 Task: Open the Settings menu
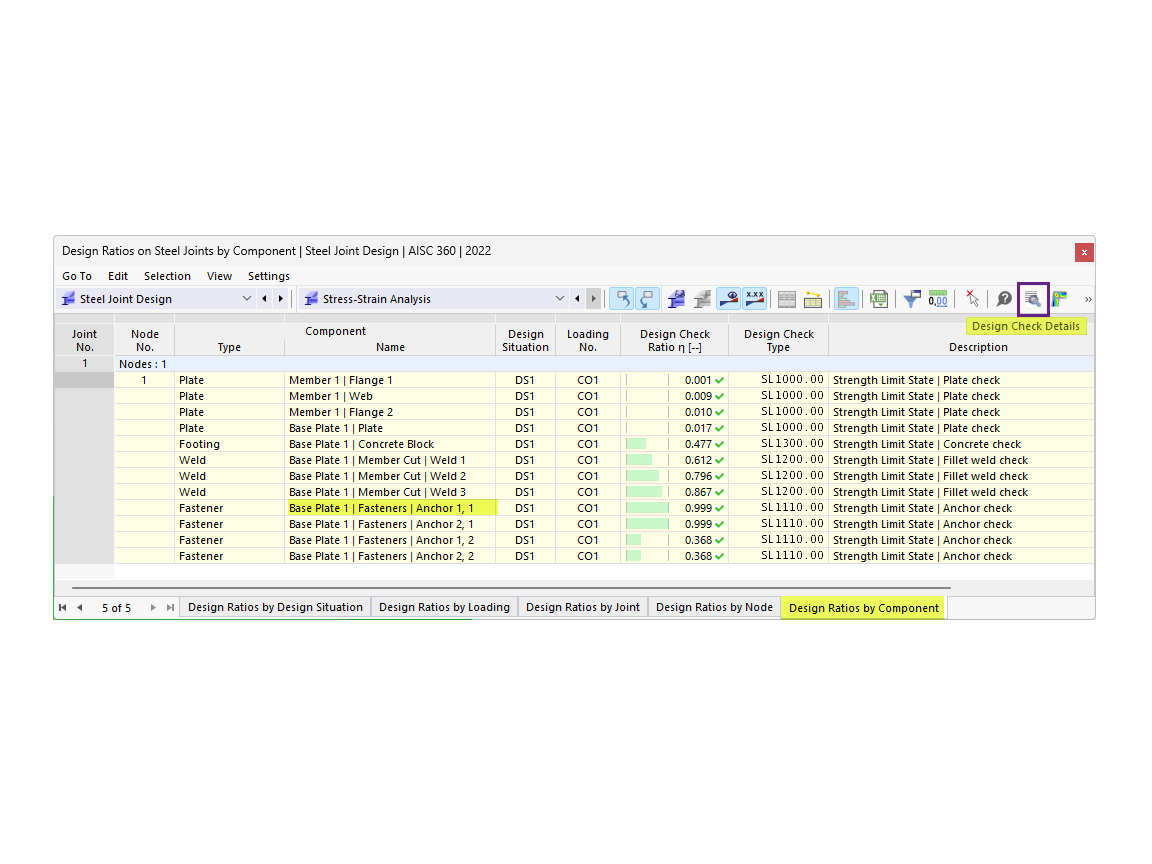tap(268, 276)
